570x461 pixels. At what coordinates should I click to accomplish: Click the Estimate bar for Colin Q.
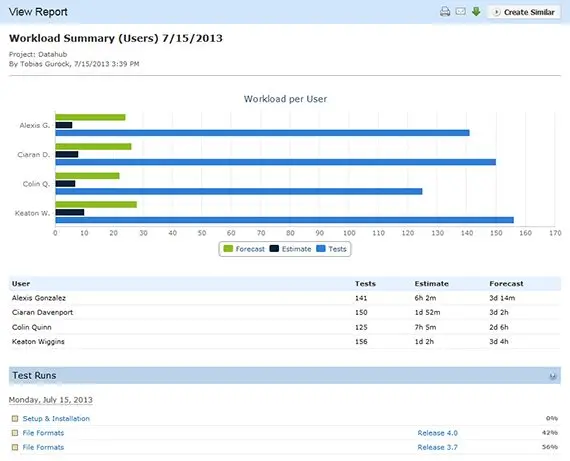tap(65, 184)
